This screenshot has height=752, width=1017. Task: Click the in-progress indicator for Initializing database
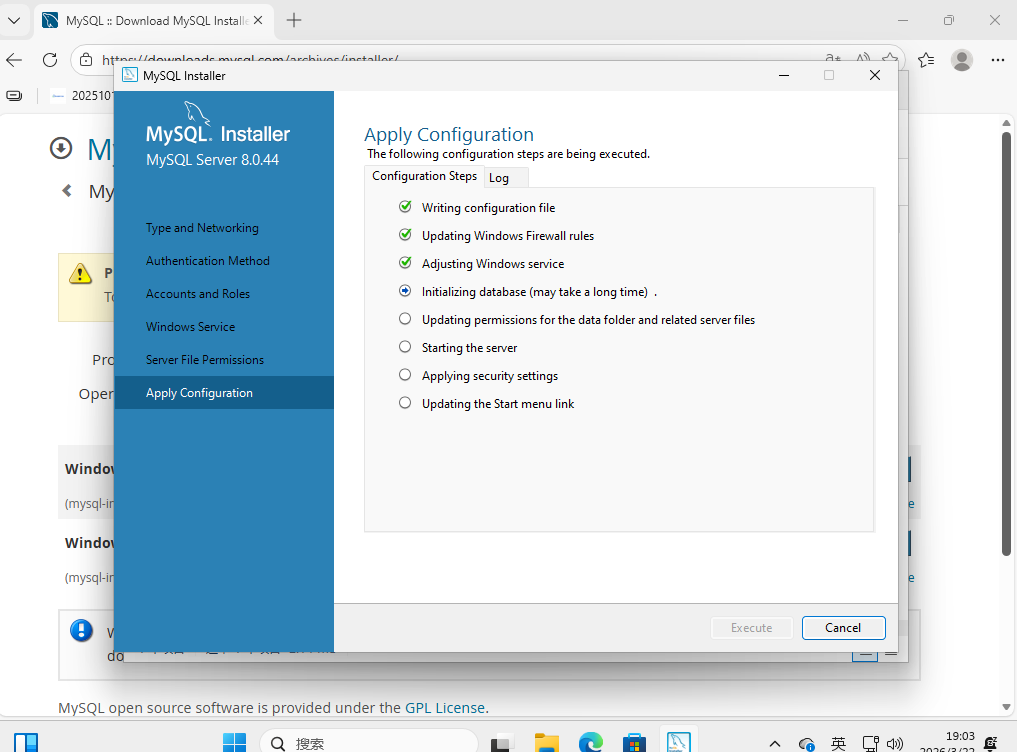pyautogui.click(x=405, y=291)
